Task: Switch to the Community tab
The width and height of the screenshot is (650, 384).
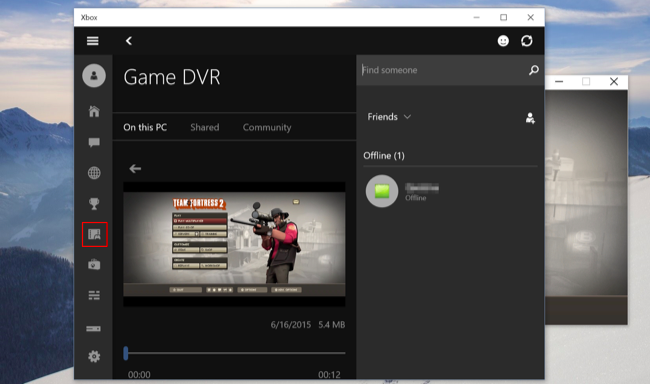Action: click(x=267, y=128)
